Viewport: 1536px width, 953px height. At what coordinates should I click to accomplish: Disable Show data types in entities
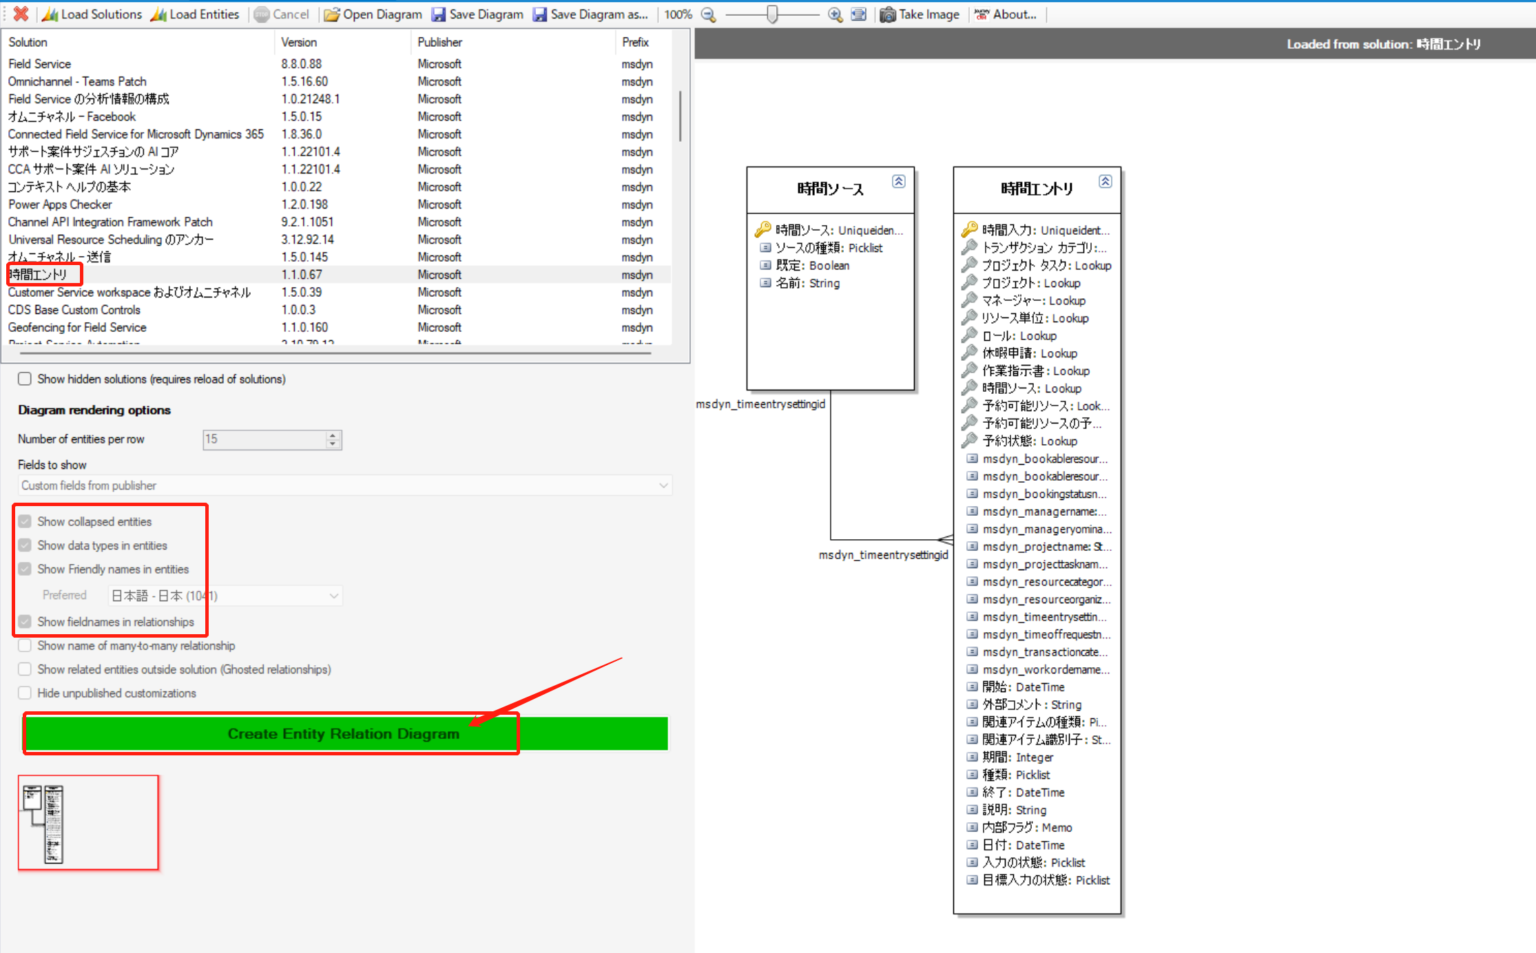click(x=24, y=545)
